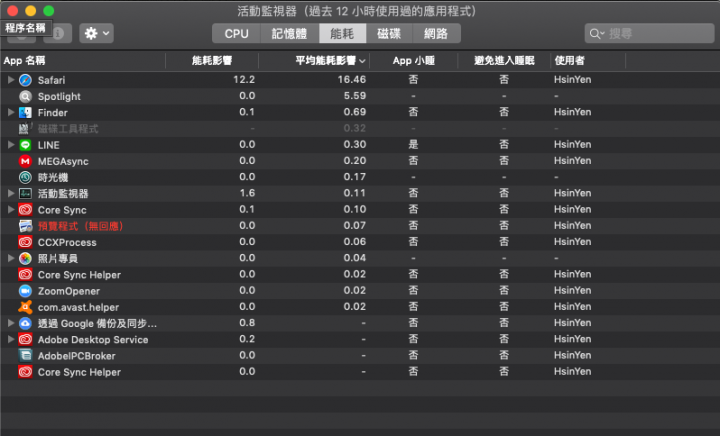Click the ZoomOpener camera icon
This screenshot has height=436, width=720.
click(x=25, y=291)
